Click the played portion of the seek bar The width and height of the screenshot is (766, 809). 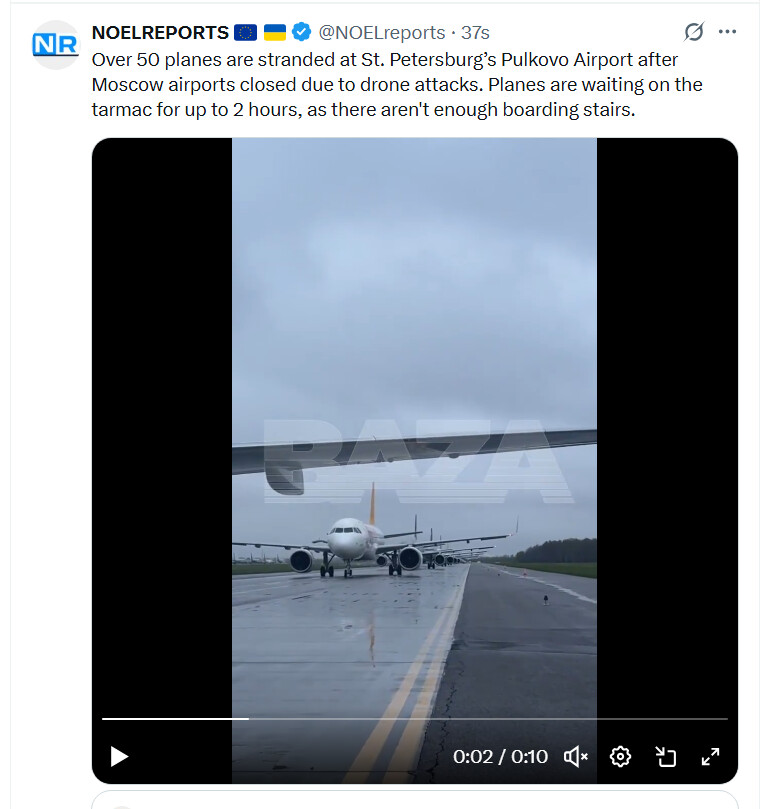point(175,718)
